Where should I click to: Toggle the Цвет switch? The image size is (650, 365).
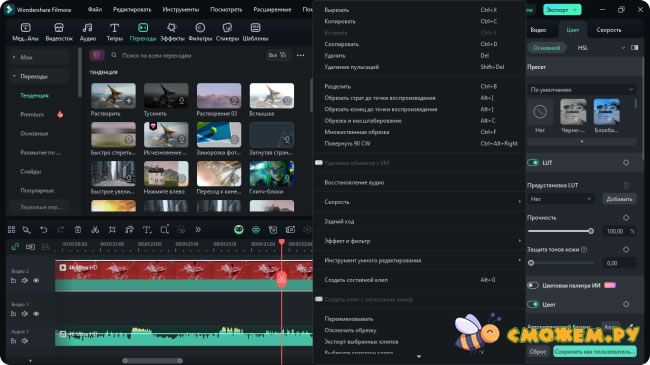(533, 304)
